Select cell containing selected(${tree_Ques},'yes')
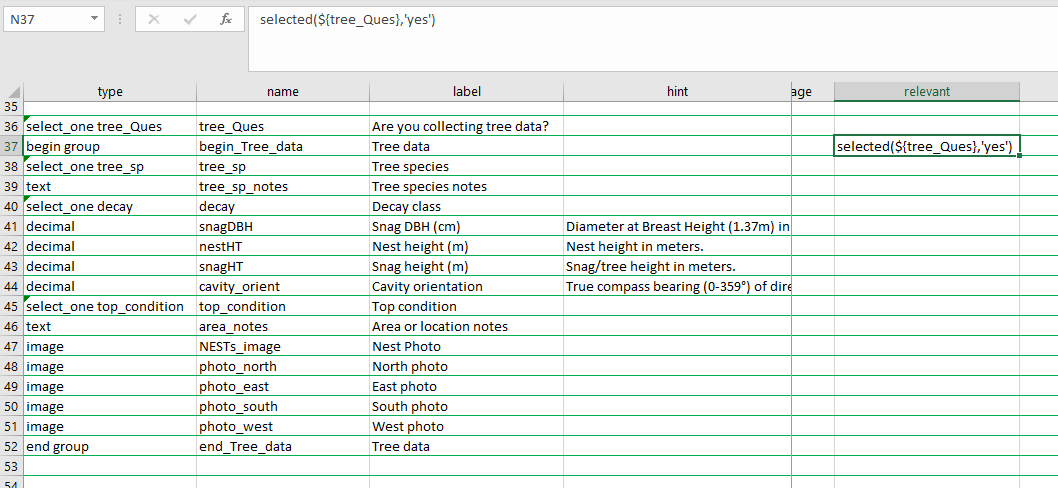 point(926,147)
